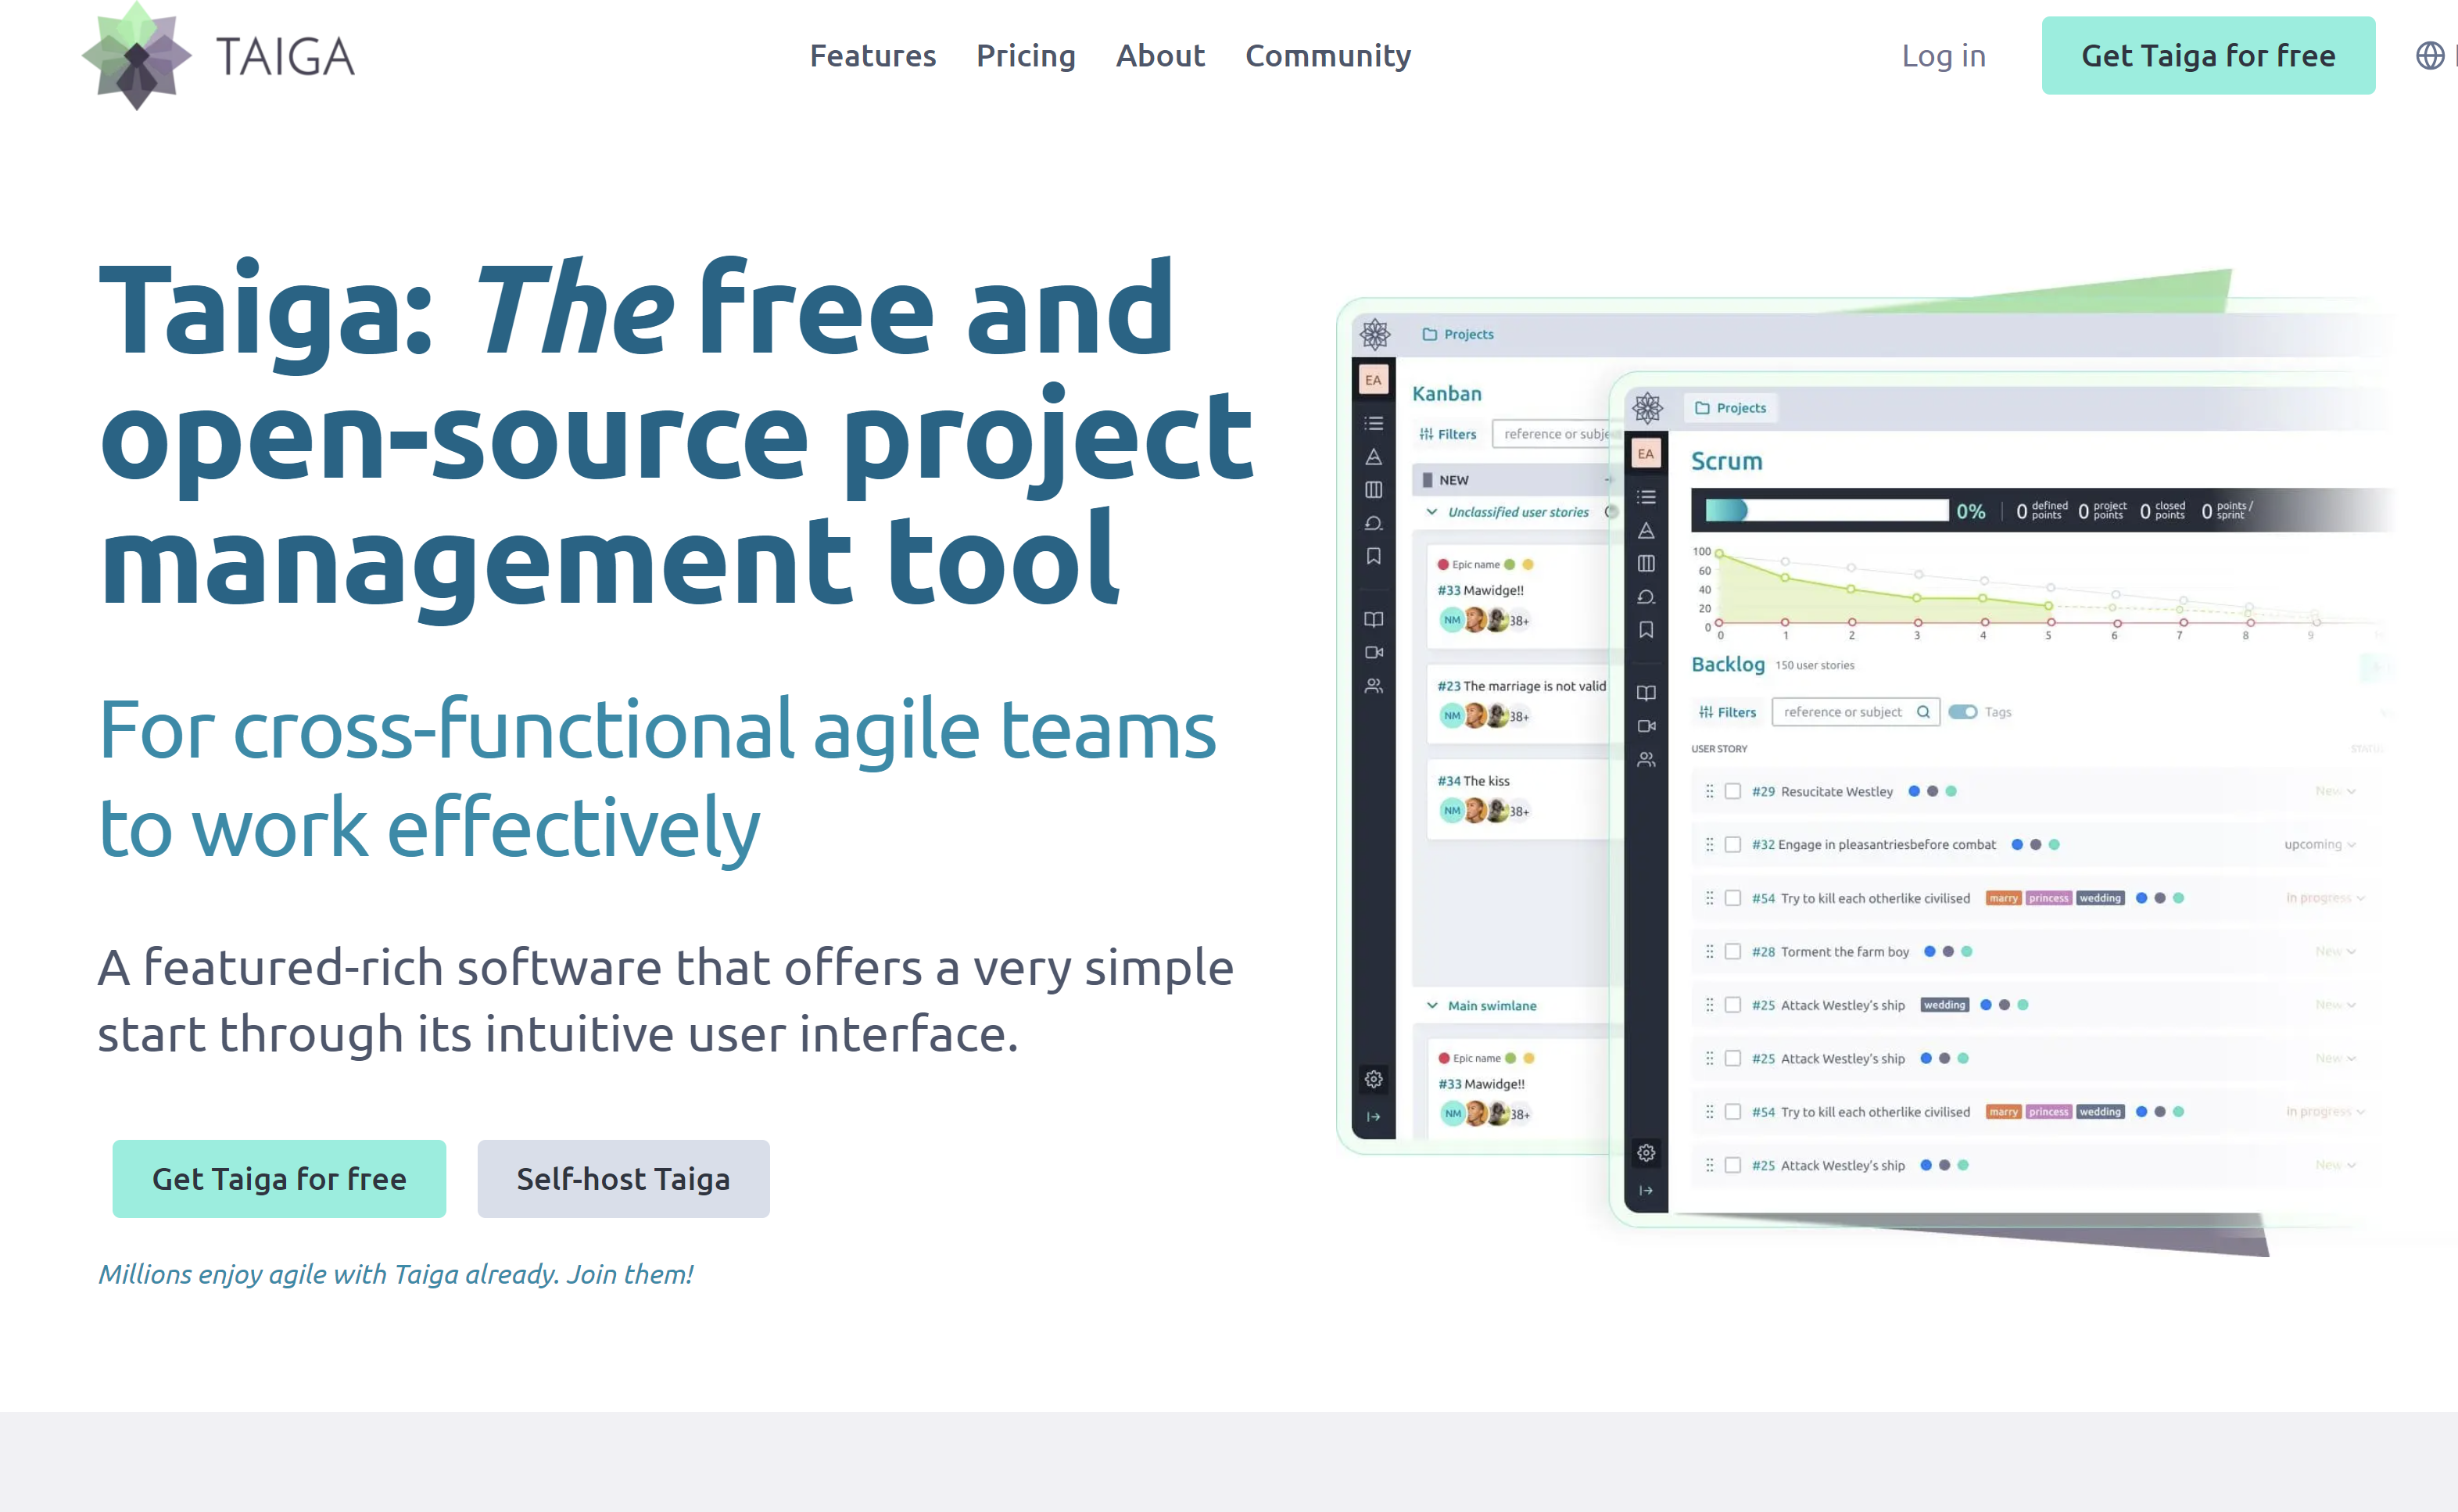Click the EA project avatar in Kanban sidebar
This screenshot has width=2458, height=1512.
click(x=1373, y=380)
